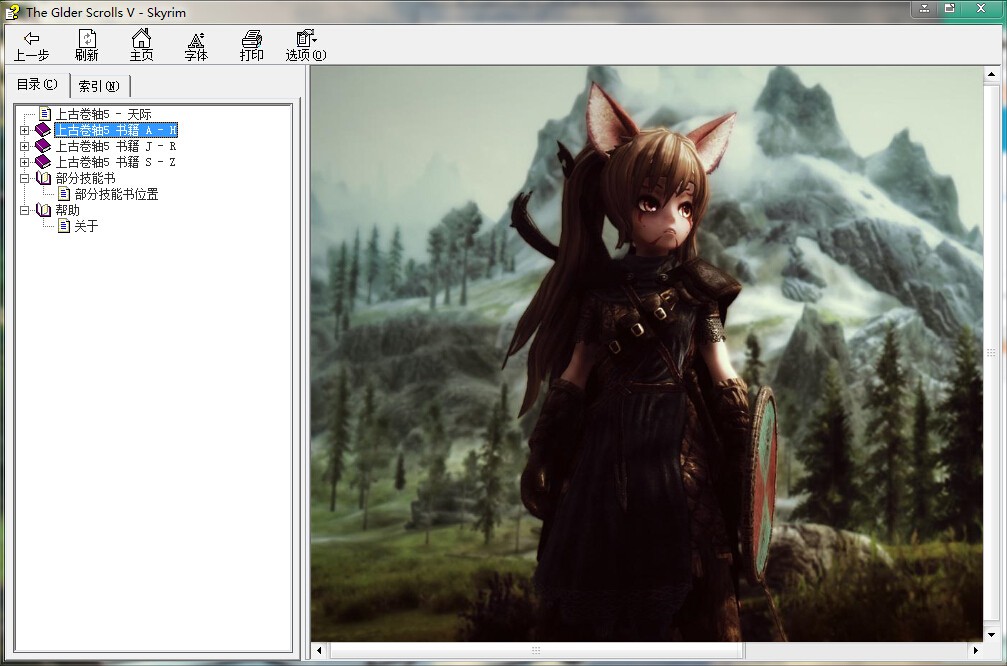Open the 字体 font tool
Image resolution: width=1007 pixels, height=666 pixels.
point(196,45)
